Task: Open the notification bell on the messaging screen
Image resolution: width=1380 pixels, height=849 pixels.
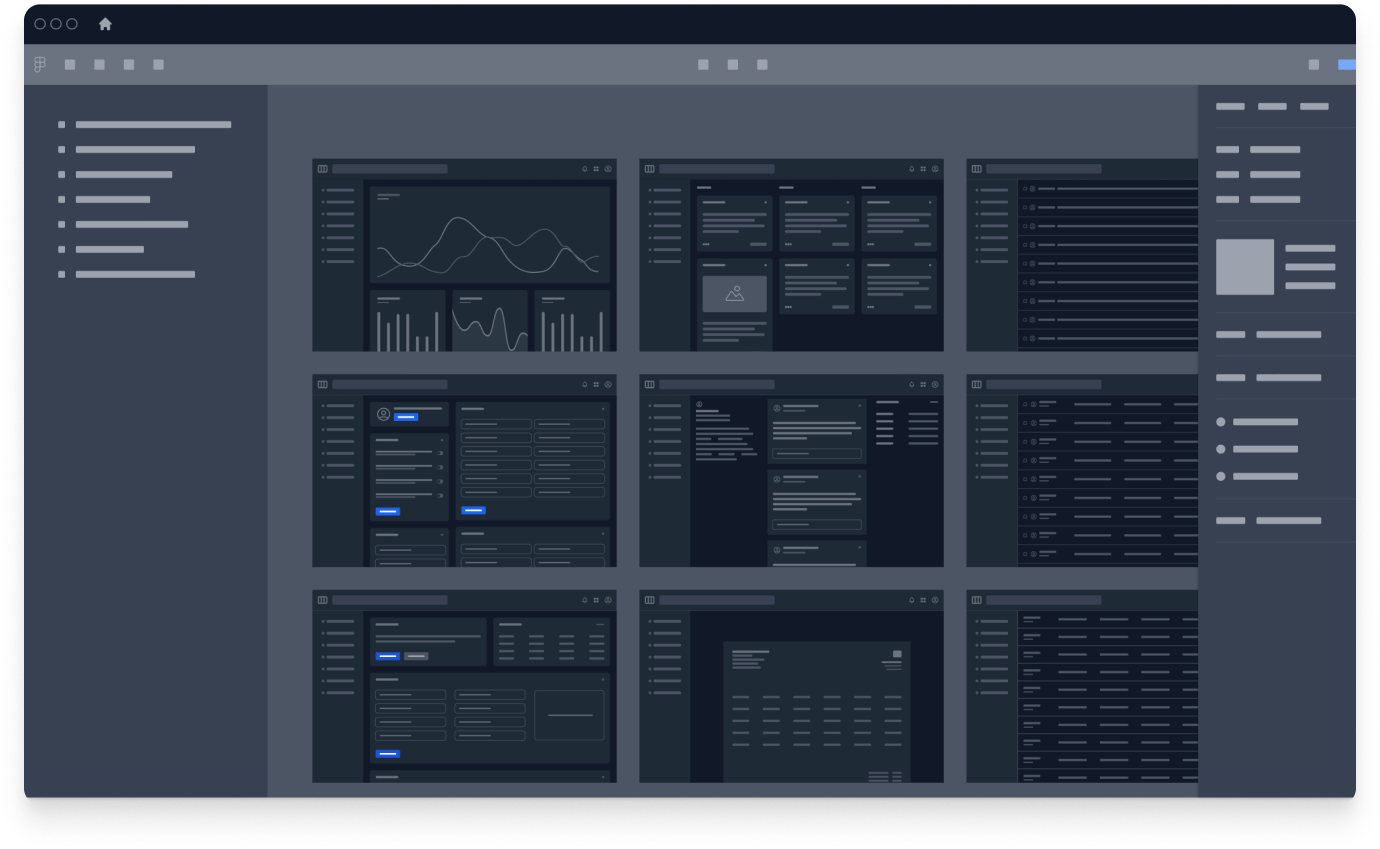Action: tap(912, 383)
